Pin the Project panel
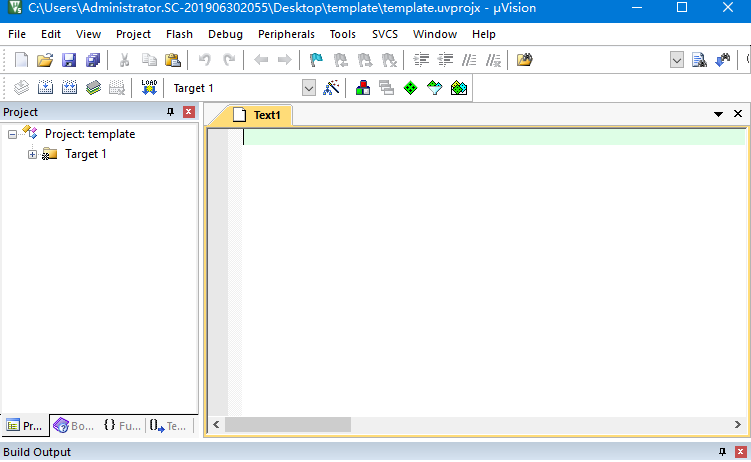751x462 pixels. (x=170, y=112)
